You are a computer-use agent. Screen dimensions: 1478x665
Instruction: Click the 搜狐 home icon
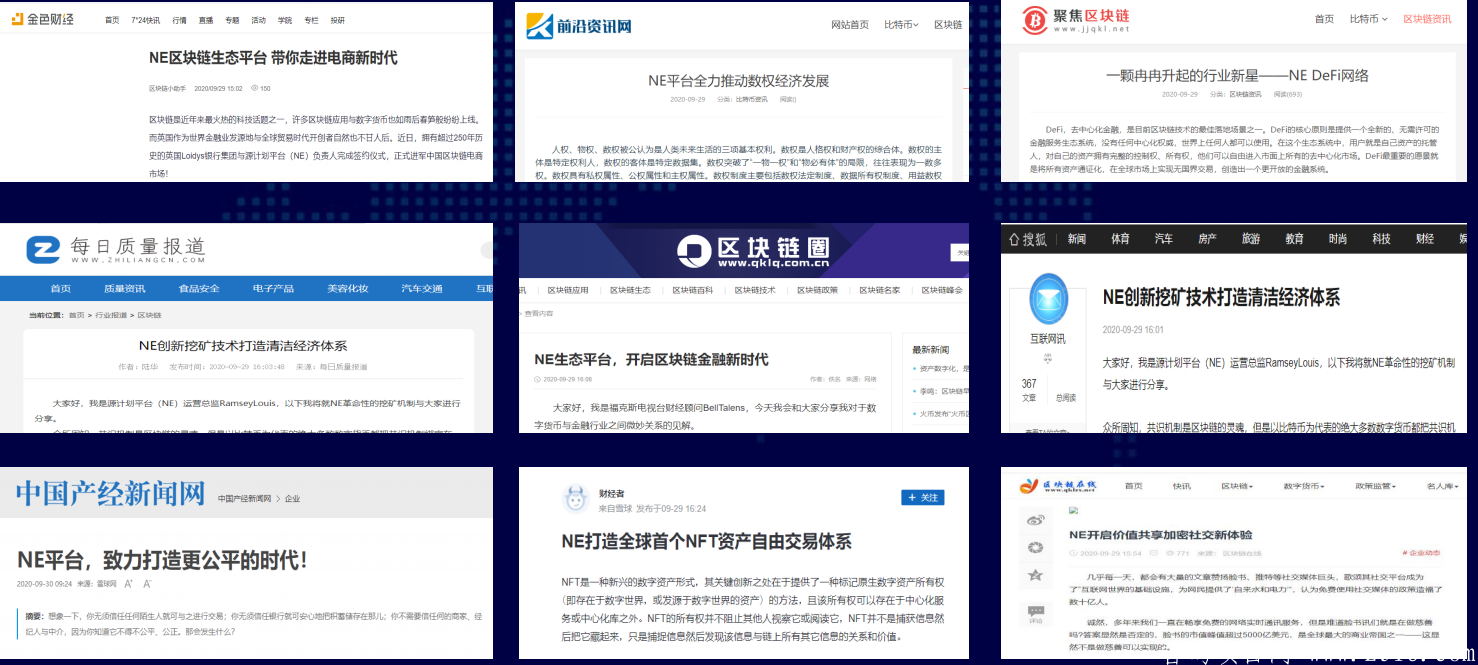point(1014,239)
